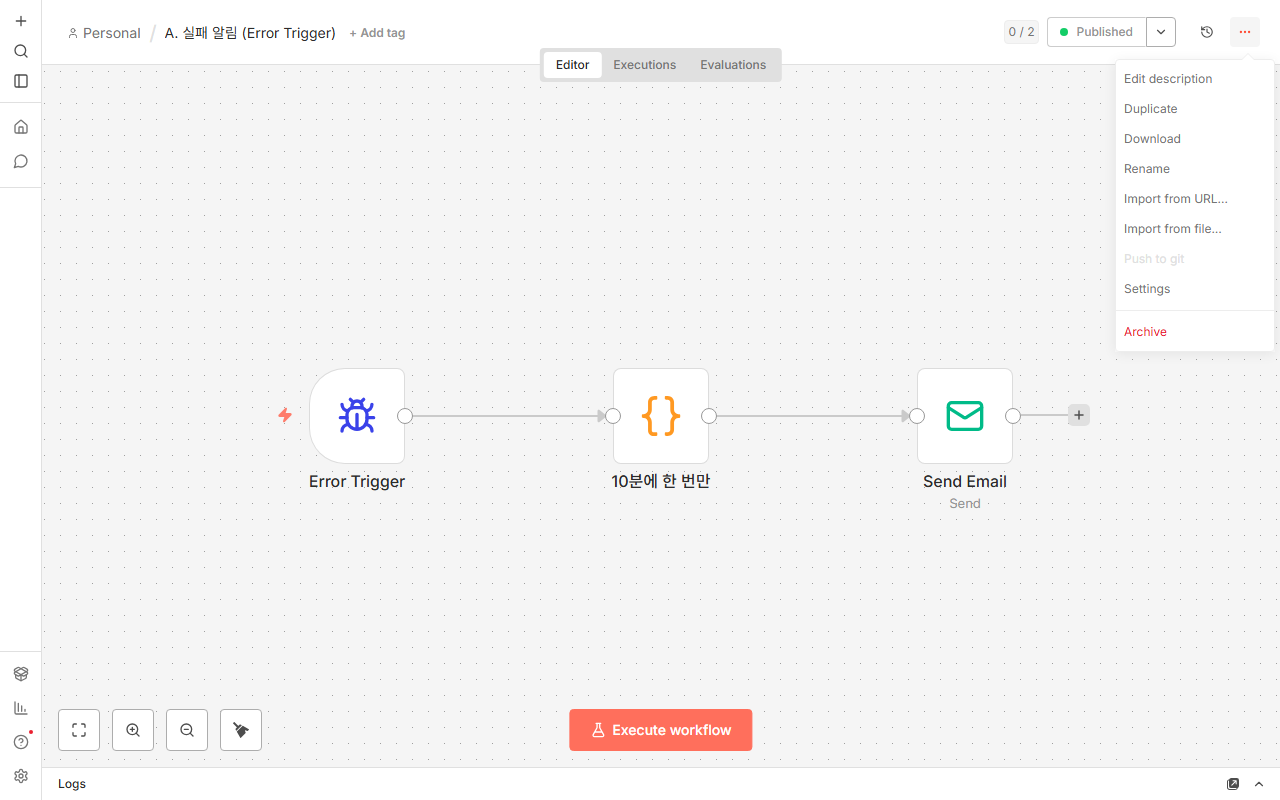
Task: Zoom in on the canvas
Action: [133, 730]
